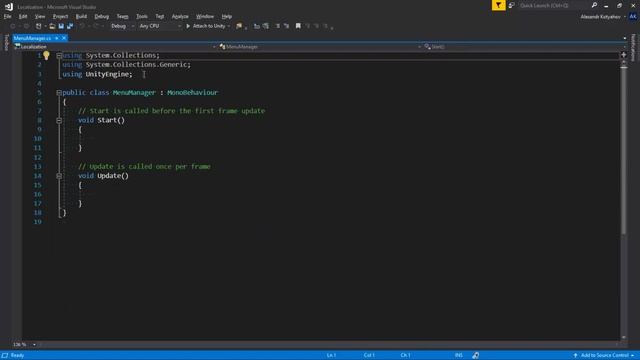Click the Undo toolbar icon
The height and width of the screenshot is (360, 640).
(x=82, y=26)
